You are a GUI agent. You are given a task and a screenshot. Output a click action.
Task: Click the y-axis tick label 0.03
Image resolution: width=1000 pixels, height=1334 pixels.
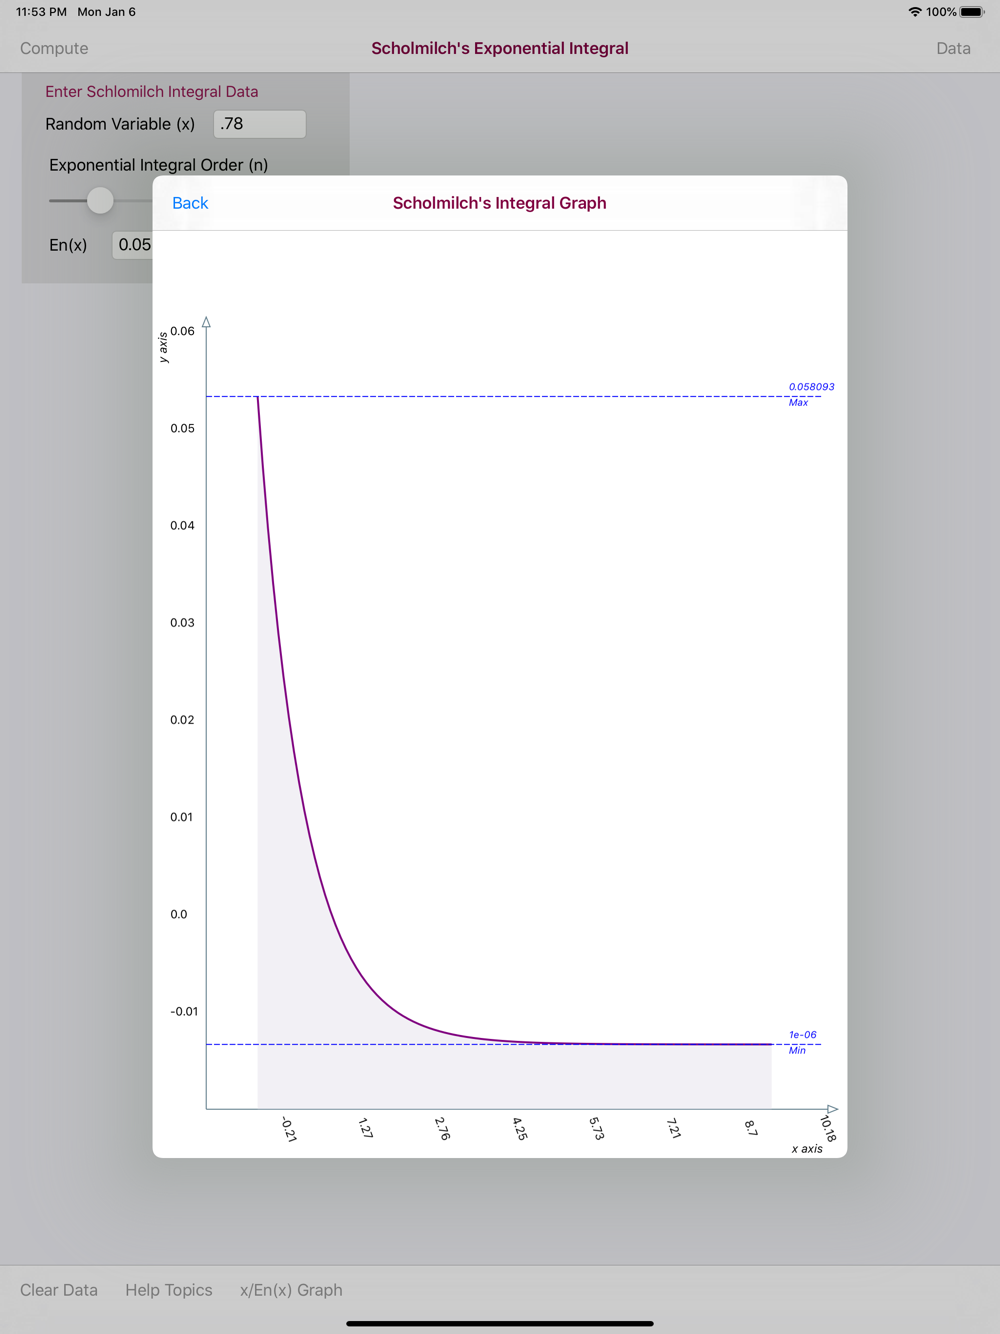182,622
